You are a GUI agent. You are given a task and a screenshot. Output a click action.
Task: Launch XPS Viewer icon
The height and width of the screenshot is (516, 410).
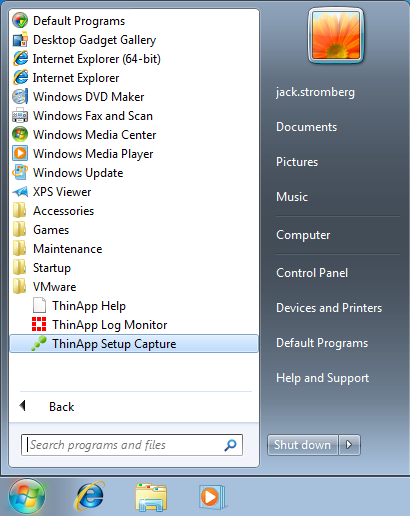click(x=20, y=191)
